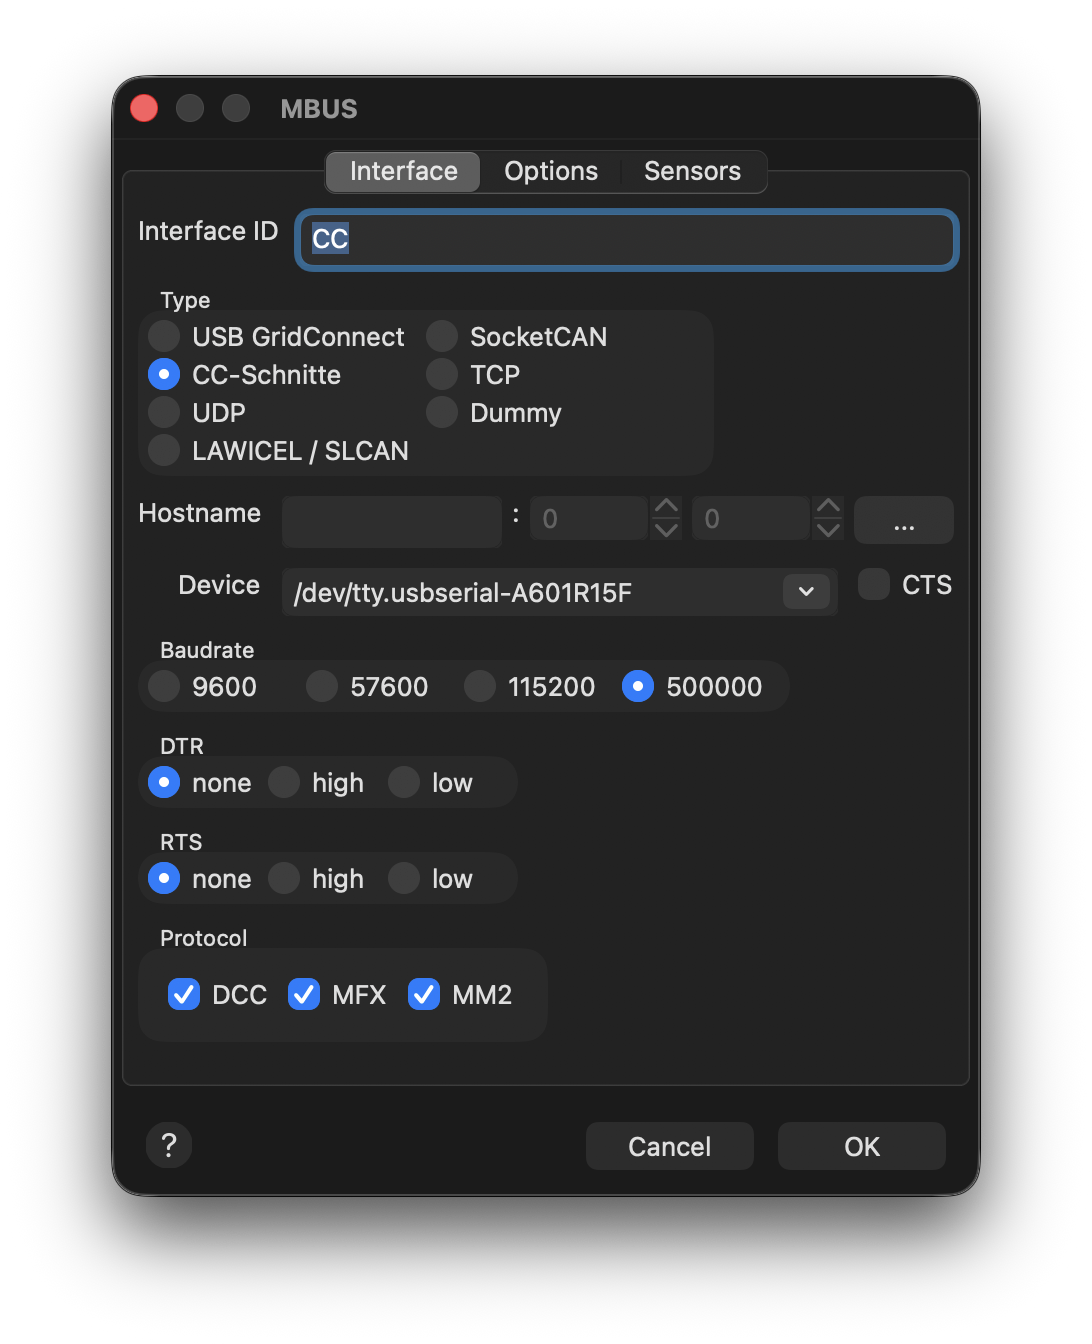This screenshot has height=1344, width=1092.
Task: Confirm settings with the OK button
Action: [861, 1146]
